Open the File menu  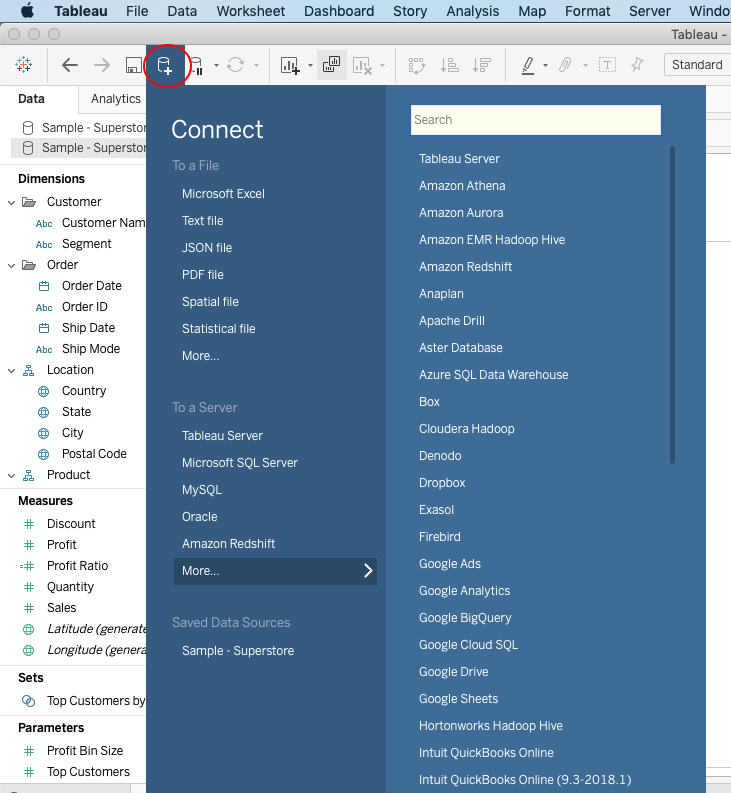click(x=137, y=11)
